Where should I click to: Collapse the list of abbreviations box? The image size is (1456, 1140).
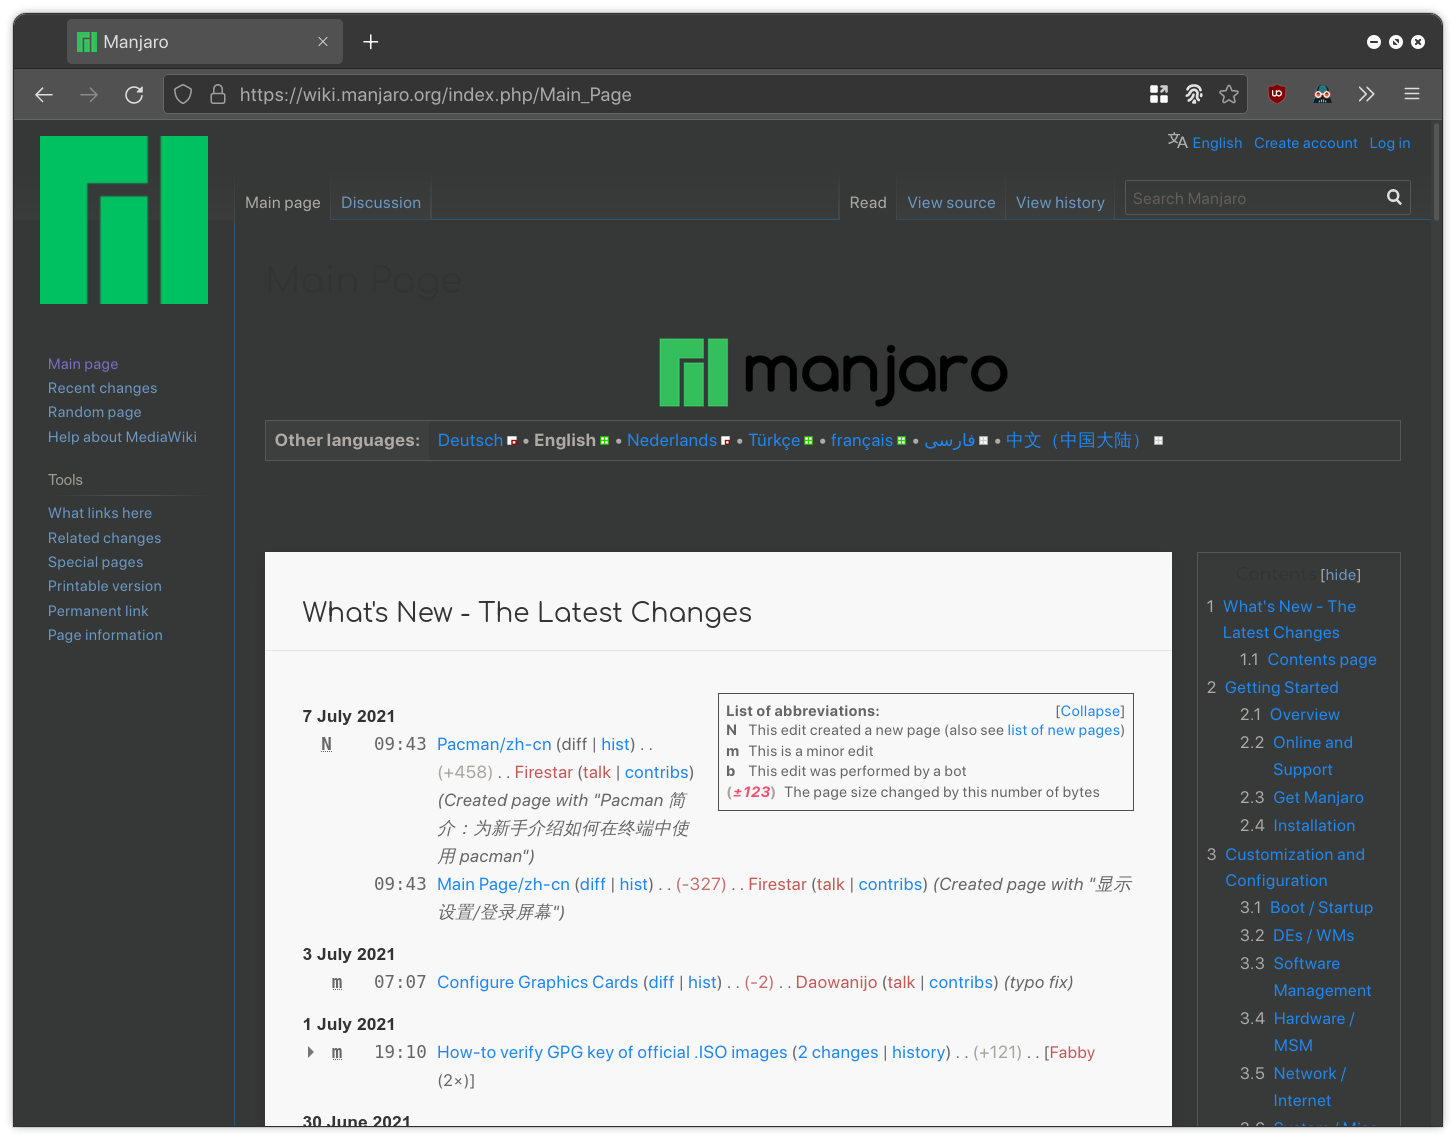1089,711
